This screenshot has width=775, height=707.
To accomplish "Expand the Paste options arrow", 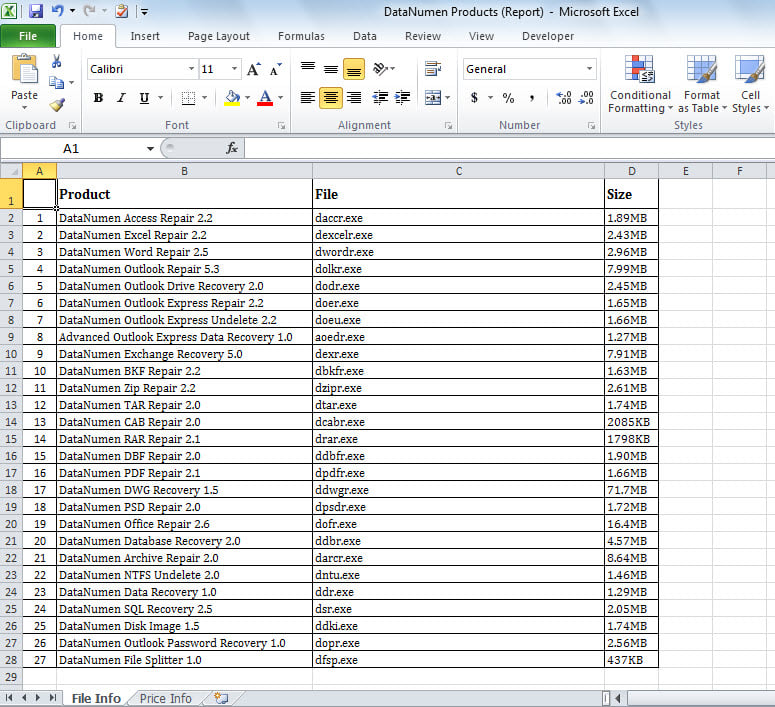I will pos(24,107).
